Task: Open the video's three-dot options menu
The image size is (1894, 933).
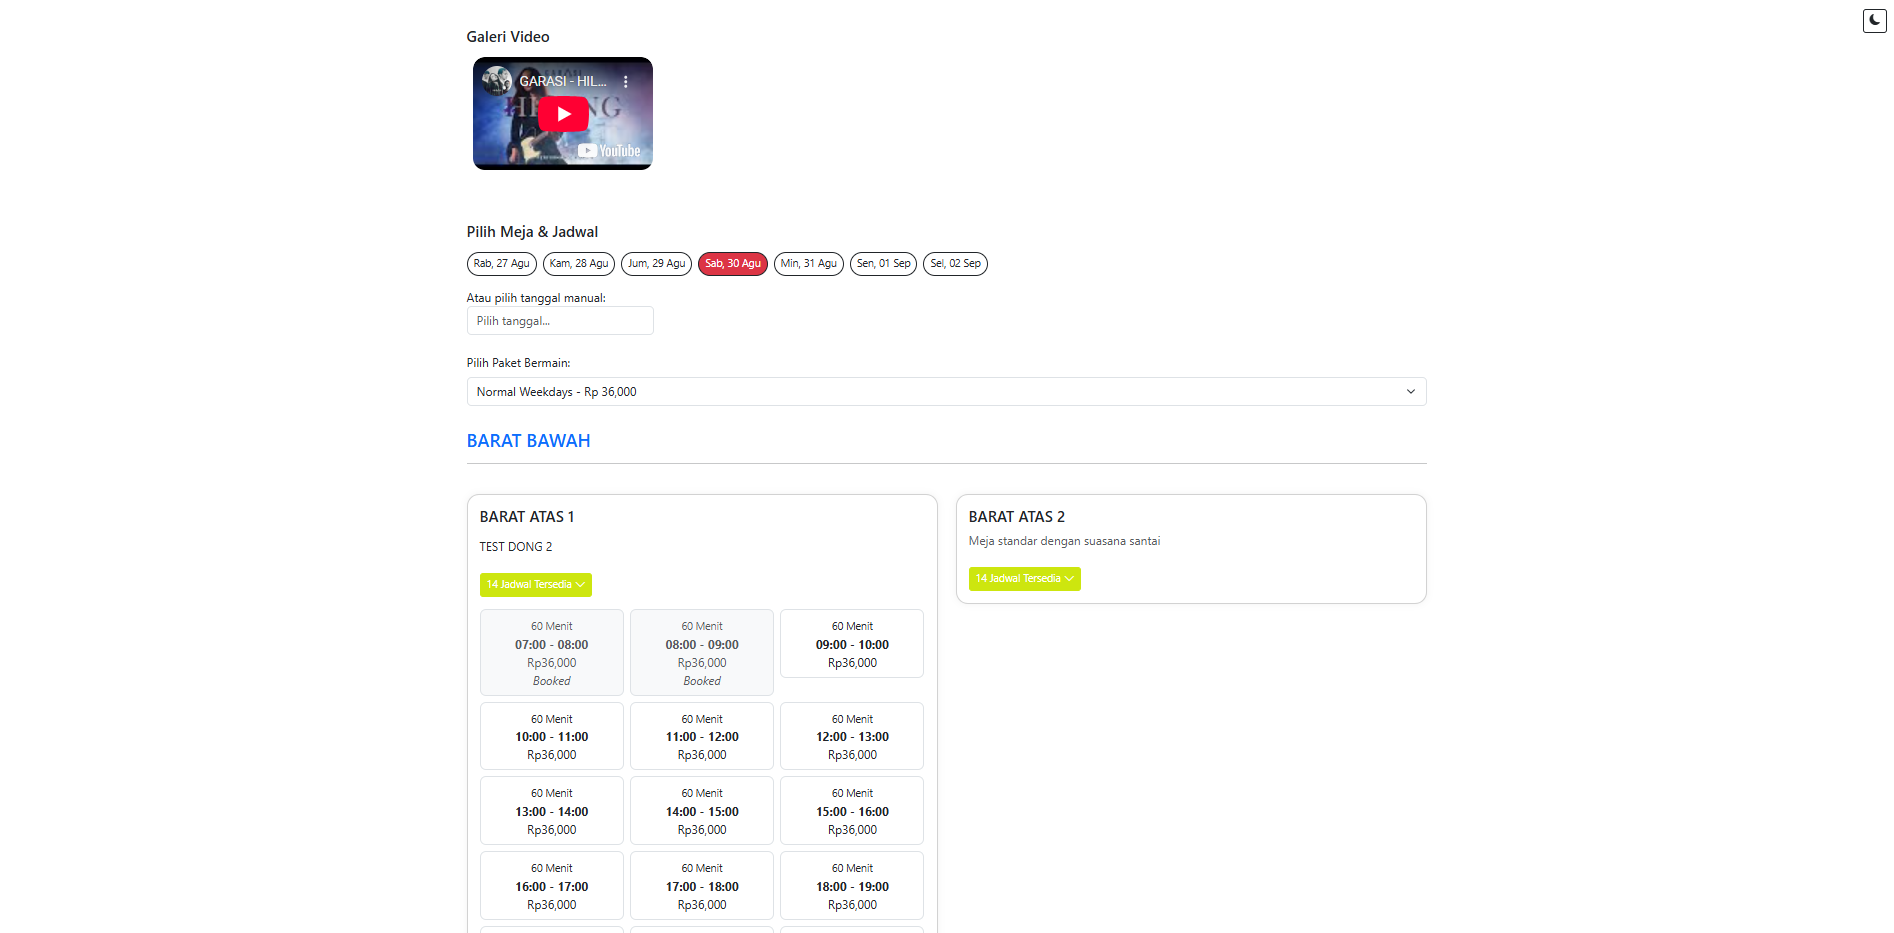Action: coord(626,82)
